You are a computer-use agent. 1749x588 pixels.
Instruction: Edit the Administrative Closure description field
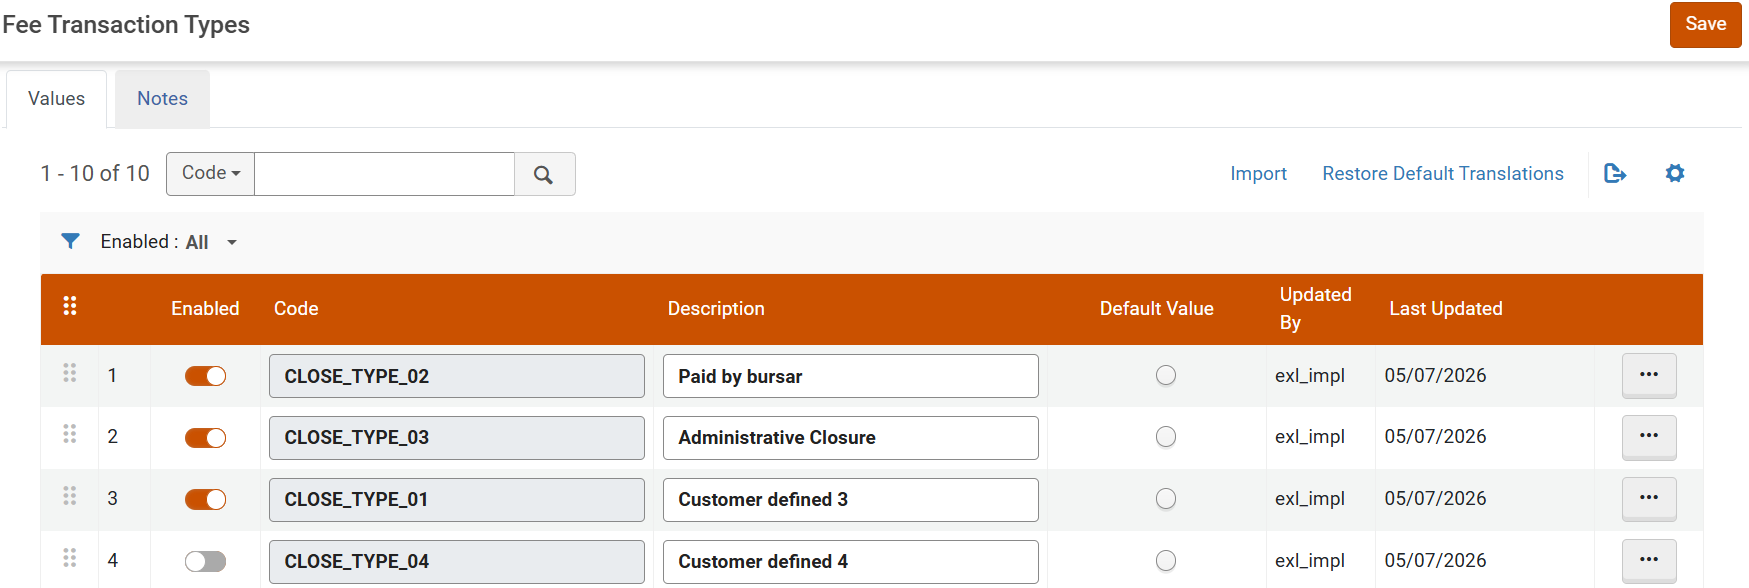pyautogui.click(x=851, y=438)
